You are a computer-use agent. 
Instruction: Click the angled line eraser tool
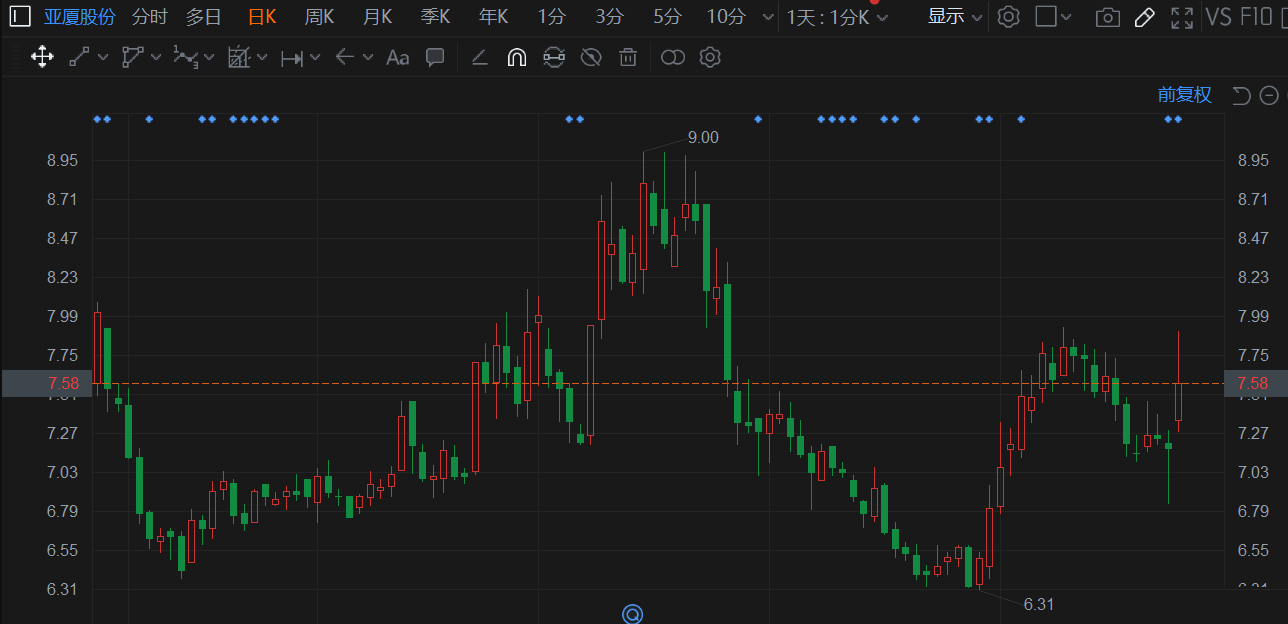[x=479, y=57]
